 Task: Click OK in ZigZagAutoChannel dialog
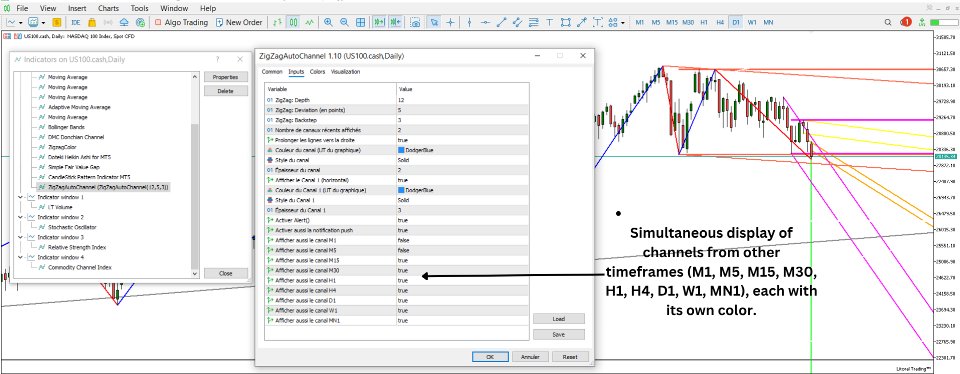click(x=490, y=356)
